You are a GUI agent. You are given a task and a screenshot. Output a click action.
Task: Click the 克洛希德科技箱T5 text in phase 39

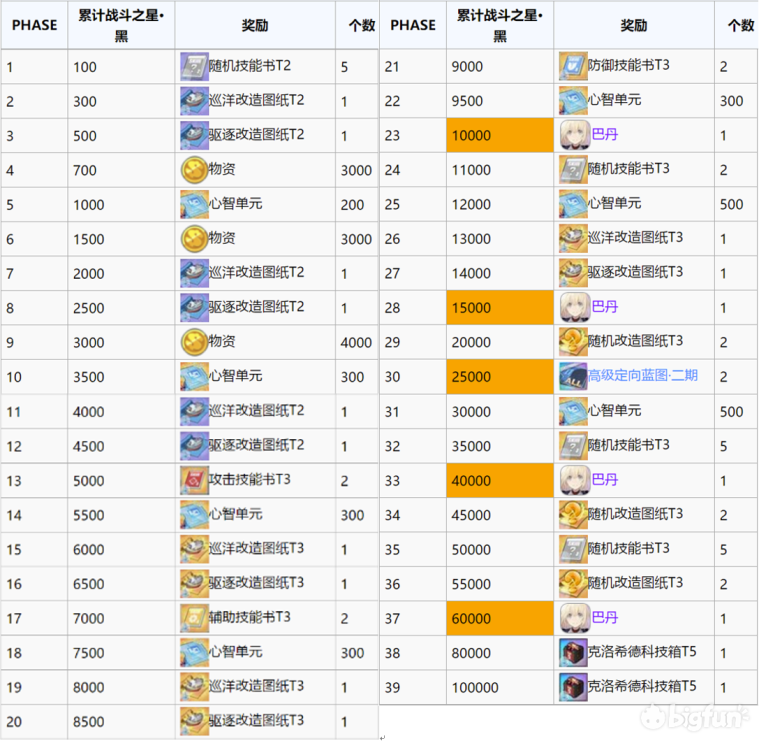pyautogui.click(x=642, y=686)
